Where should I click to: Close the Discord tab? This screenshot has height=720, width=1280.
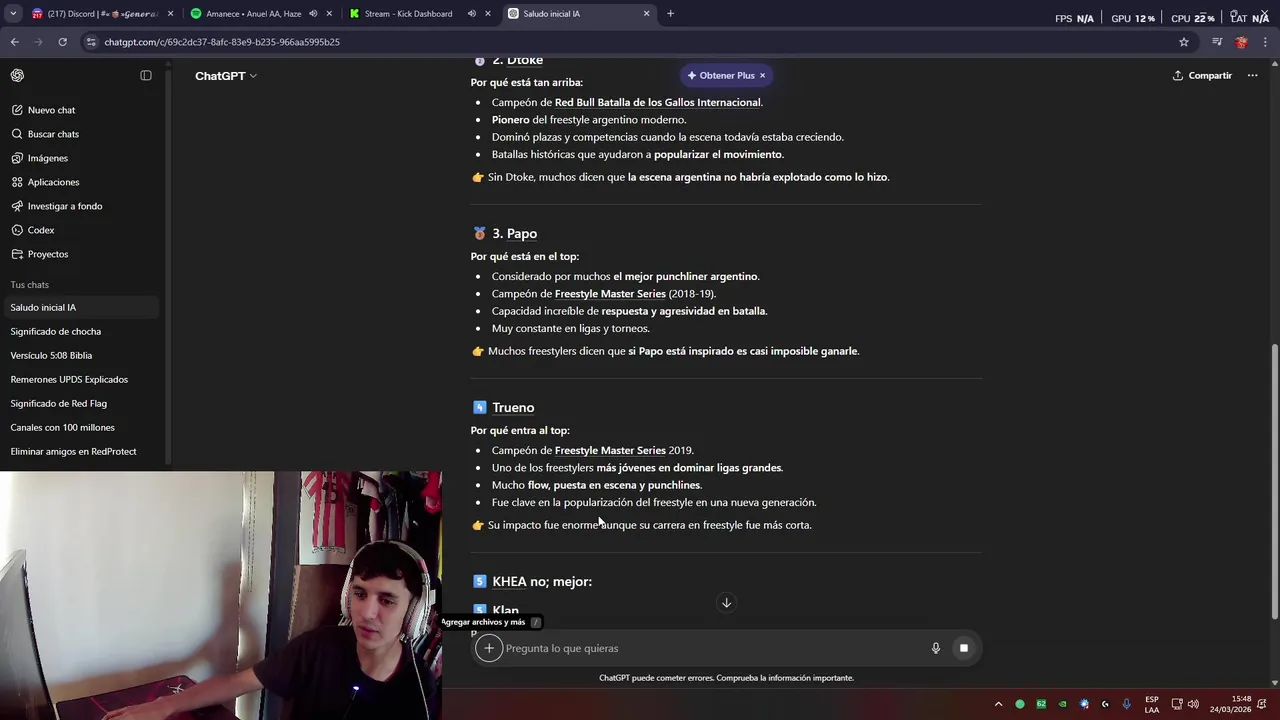[169, 14]
